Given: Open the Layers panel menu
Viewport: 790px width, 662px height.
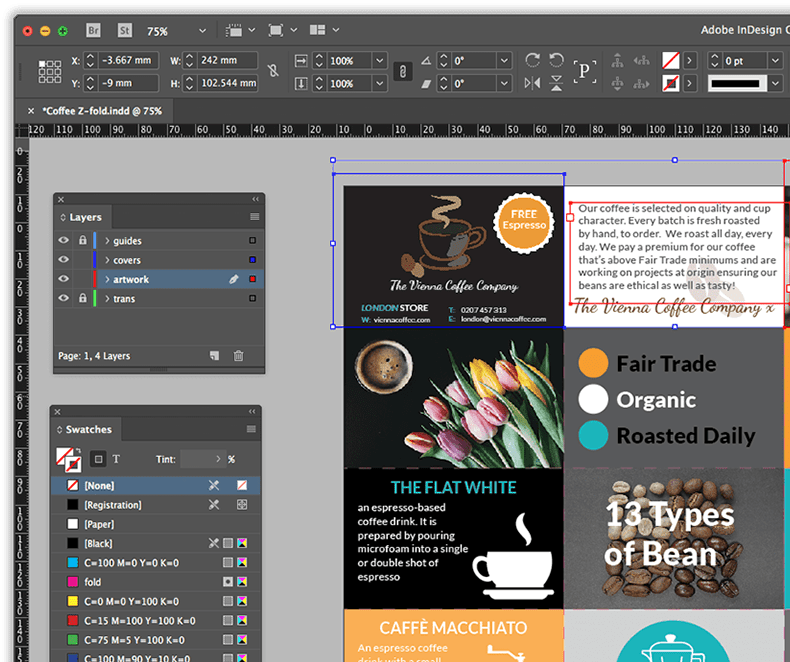Looking at the screenshot, I should 254,217.
